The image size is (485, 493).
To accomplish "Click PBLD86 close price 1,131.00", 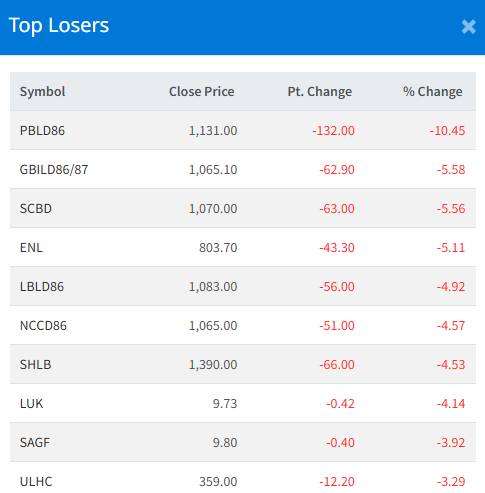I will tap(213, 130).
